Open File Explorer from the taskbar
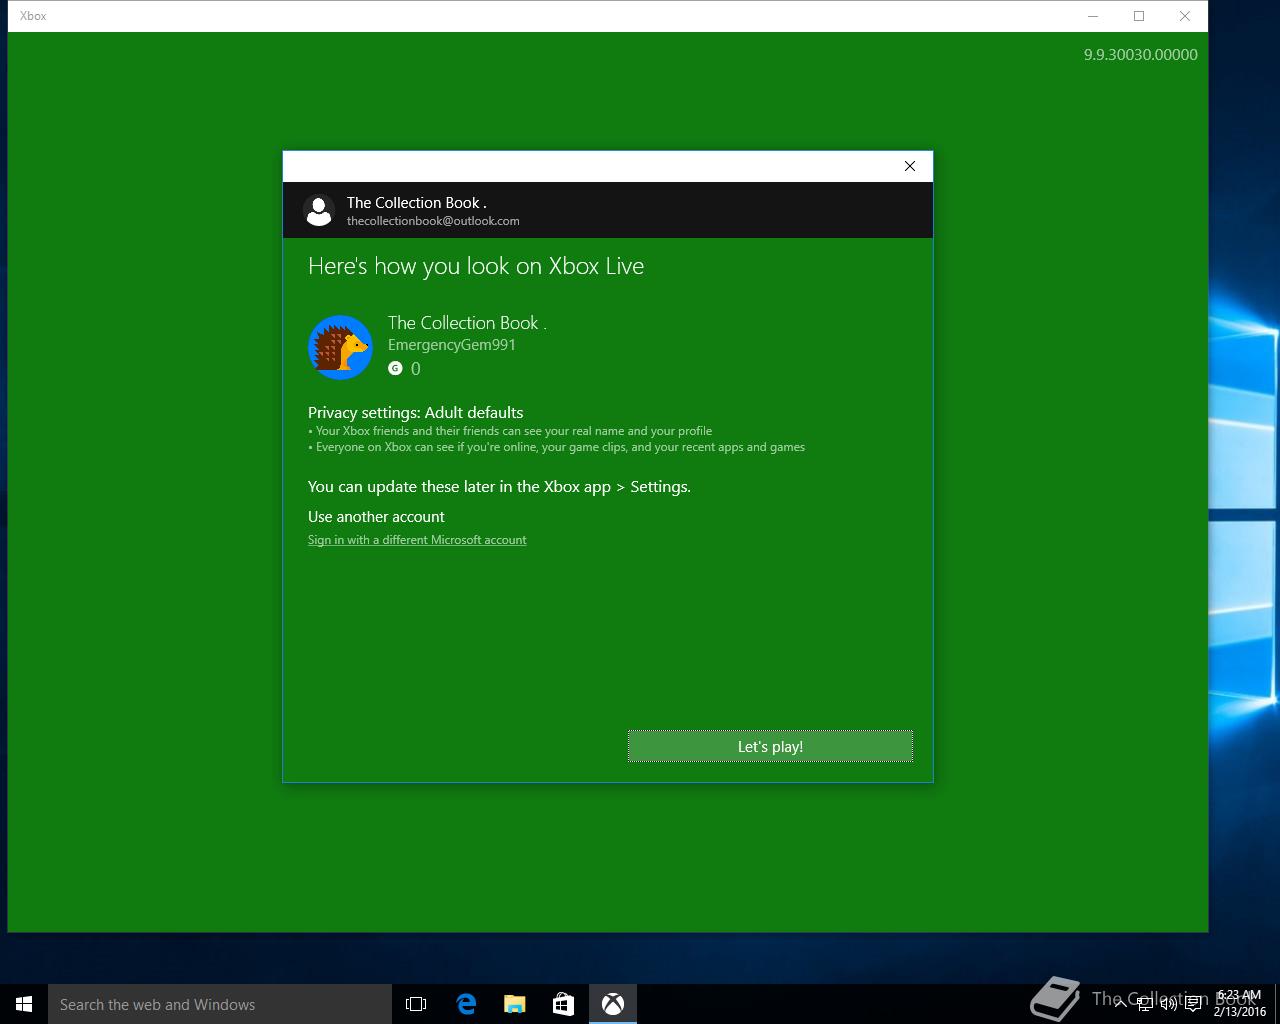Image resolution: width=1280 pixels, height=1024 pixels. (x=514, y=1004)
